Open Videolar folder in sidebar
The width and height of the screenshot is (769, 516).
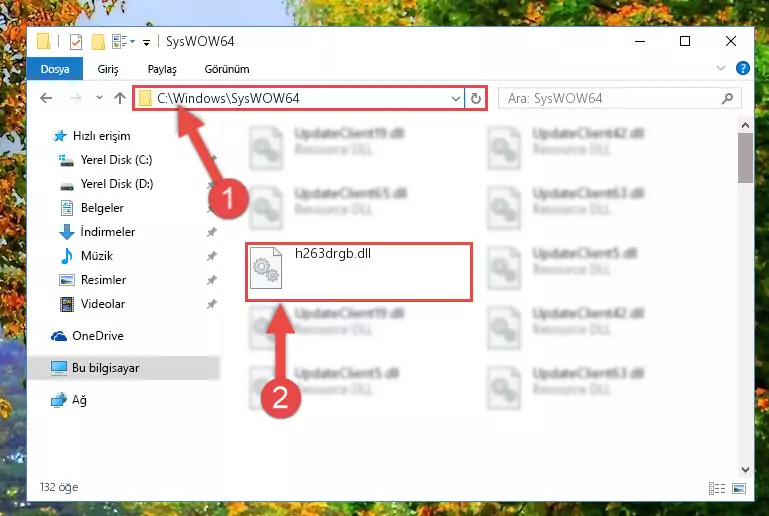pyautogui.click(x=92, y=304)
